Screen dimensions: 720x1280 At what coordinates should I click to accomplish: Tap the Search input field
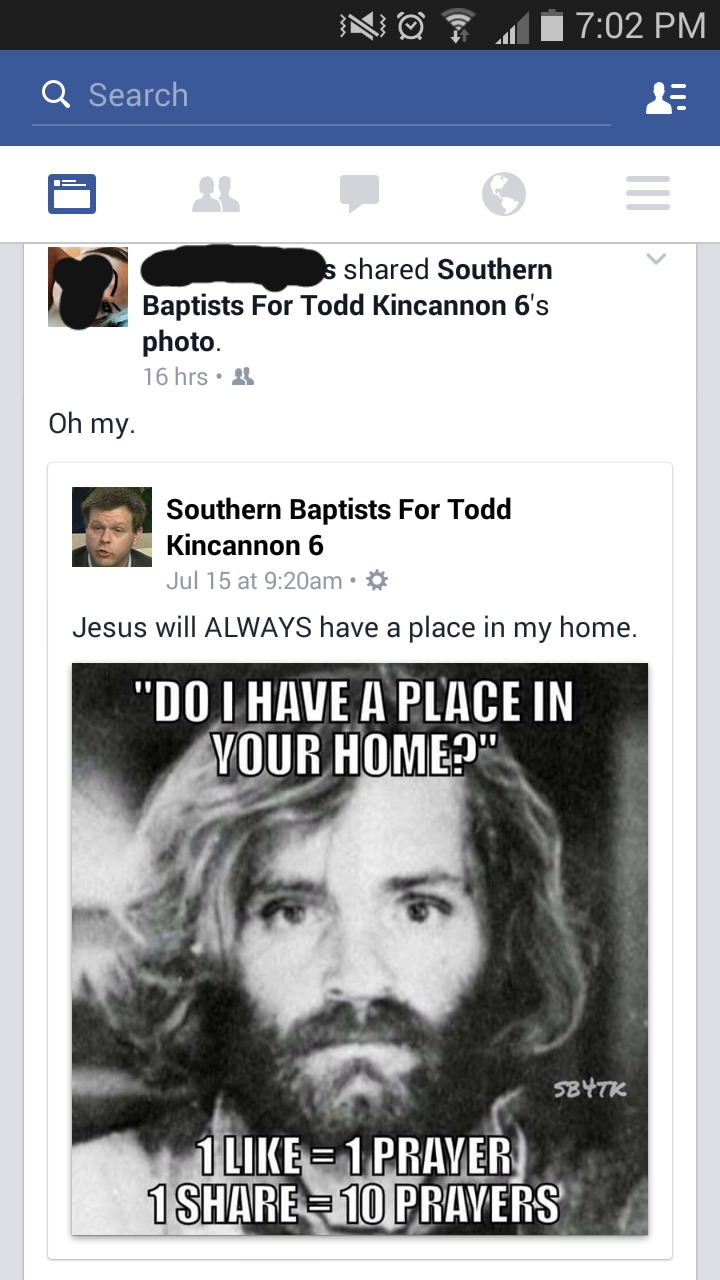tap(321, 96)
